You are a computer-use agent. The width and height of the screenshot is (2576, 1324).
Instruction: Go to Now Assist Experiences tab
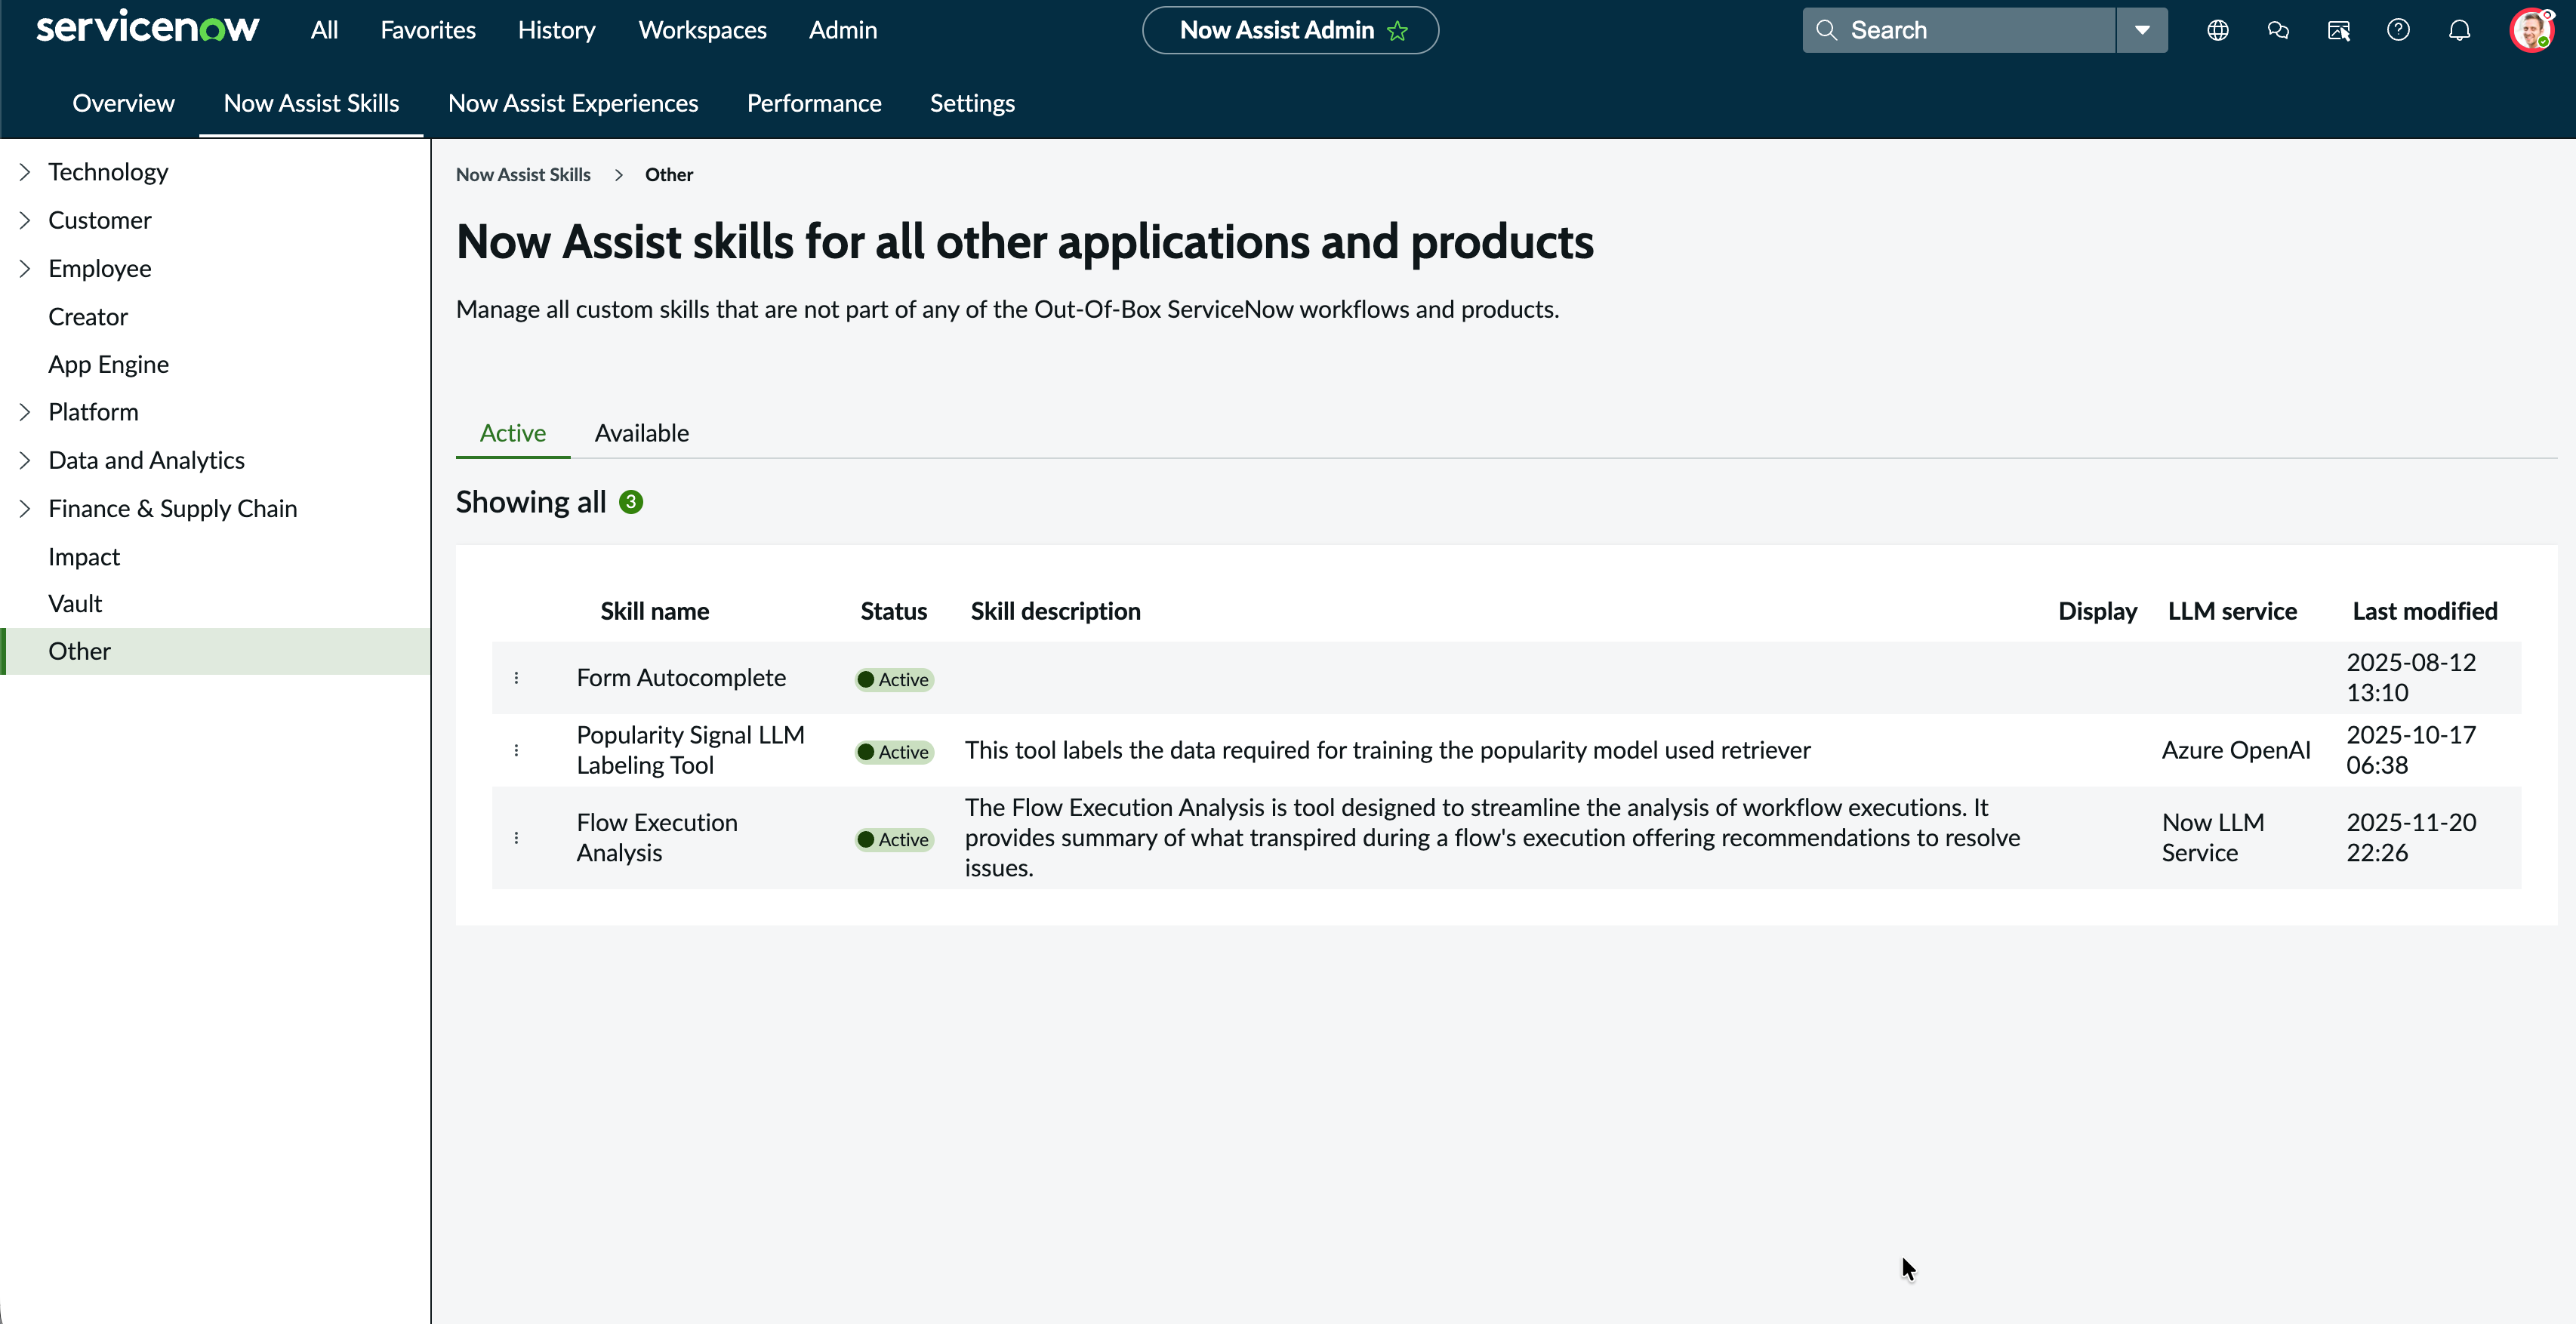[x=573, y=103]
